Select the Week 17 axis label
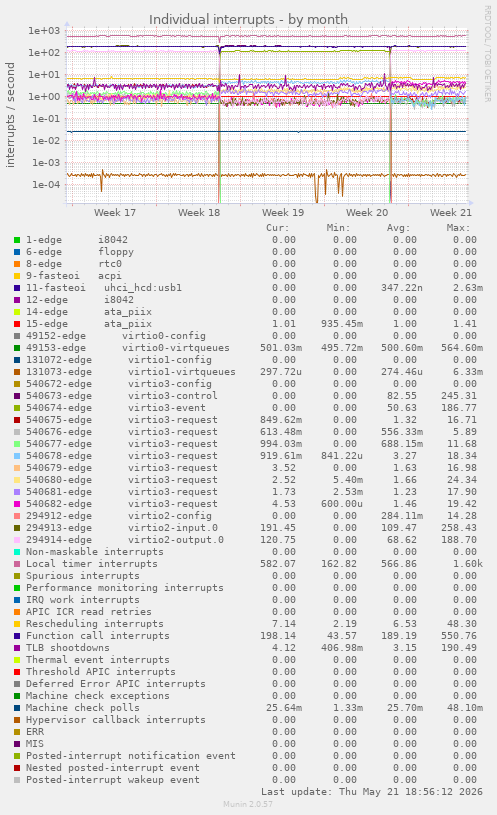Image resolution: width=497 pixels, height=815 pixels. [x=114, y=213]
